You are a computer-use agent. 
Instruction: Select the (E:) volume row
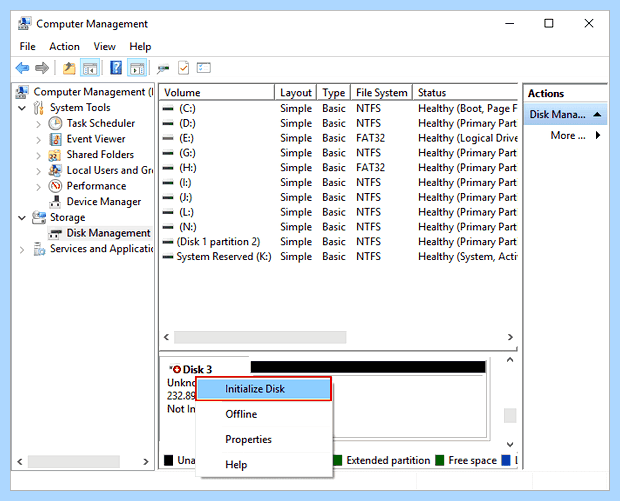coord(339,138)
